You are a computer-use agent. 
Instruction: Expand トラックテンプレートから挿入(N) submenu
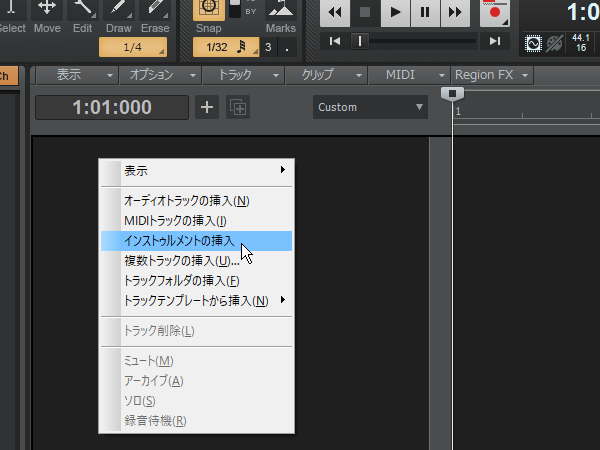196,301
